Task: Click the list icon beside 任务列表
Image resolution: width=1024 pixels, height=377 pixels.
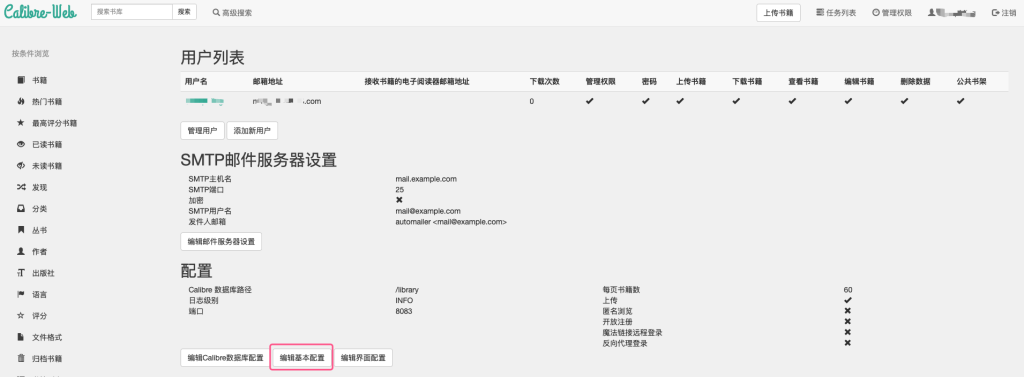Action: 820,12
